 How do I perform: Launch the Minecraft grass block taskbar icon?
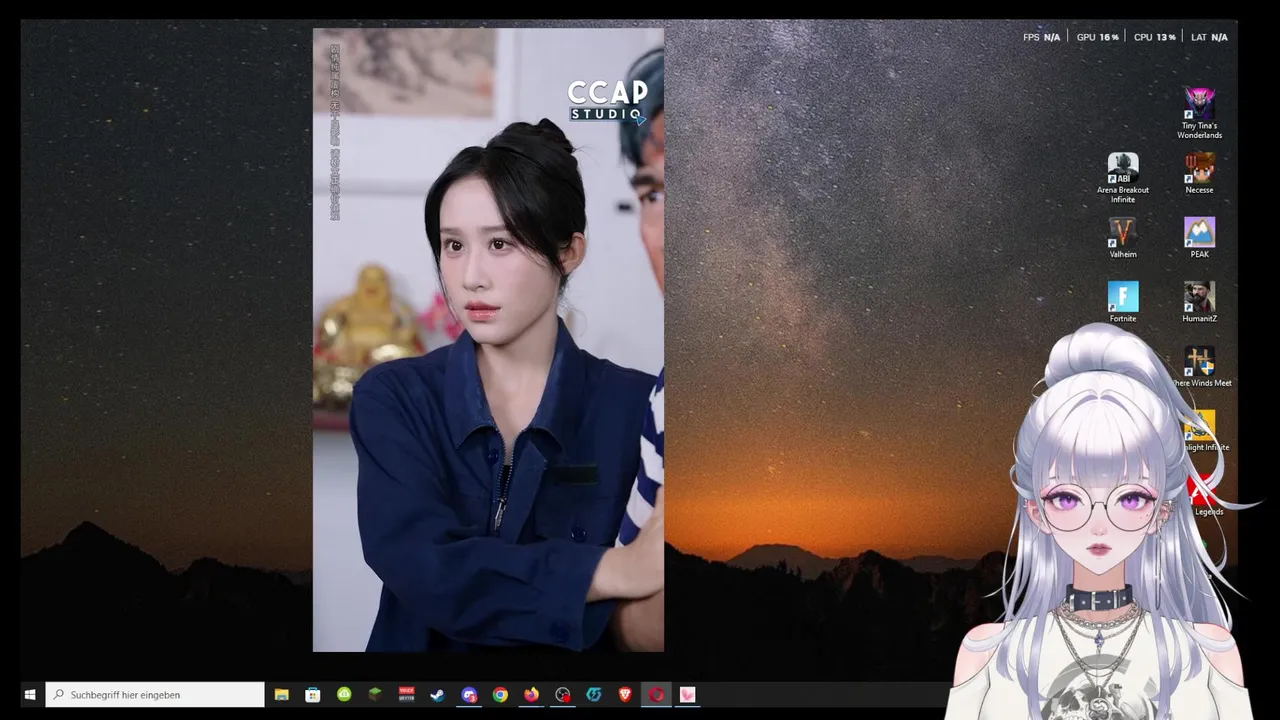tap(375, 694)
